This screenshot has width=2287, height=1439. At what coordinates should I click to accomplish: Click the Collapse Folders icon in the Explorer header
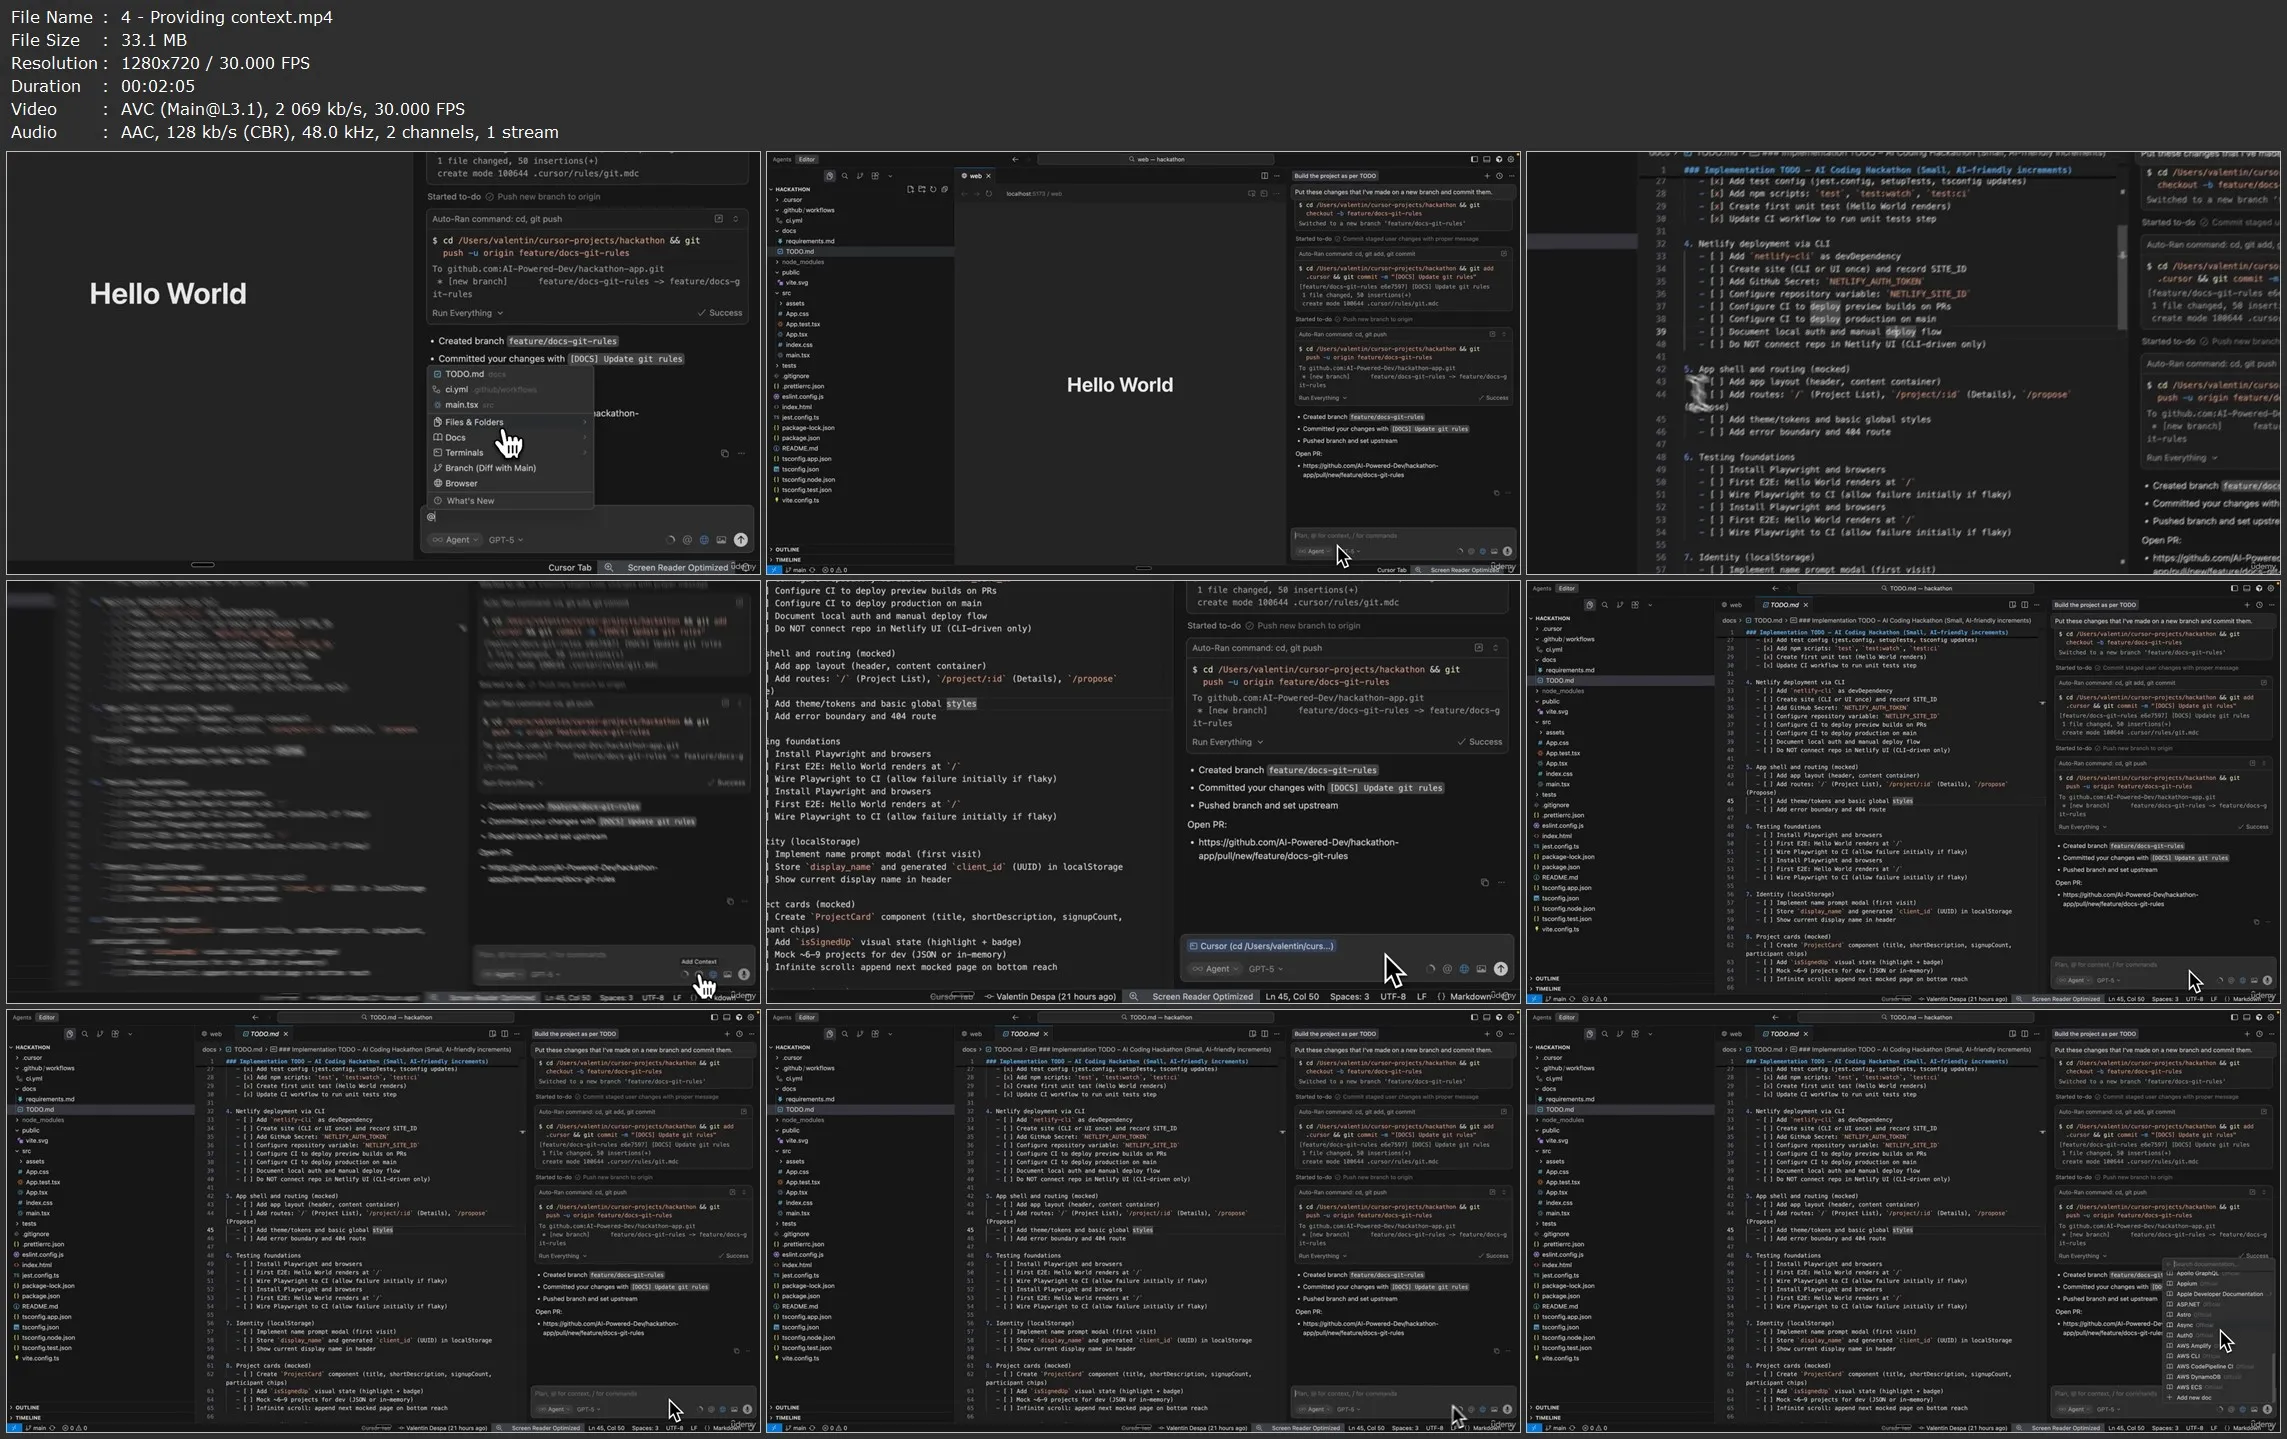(x=945, y=189)
